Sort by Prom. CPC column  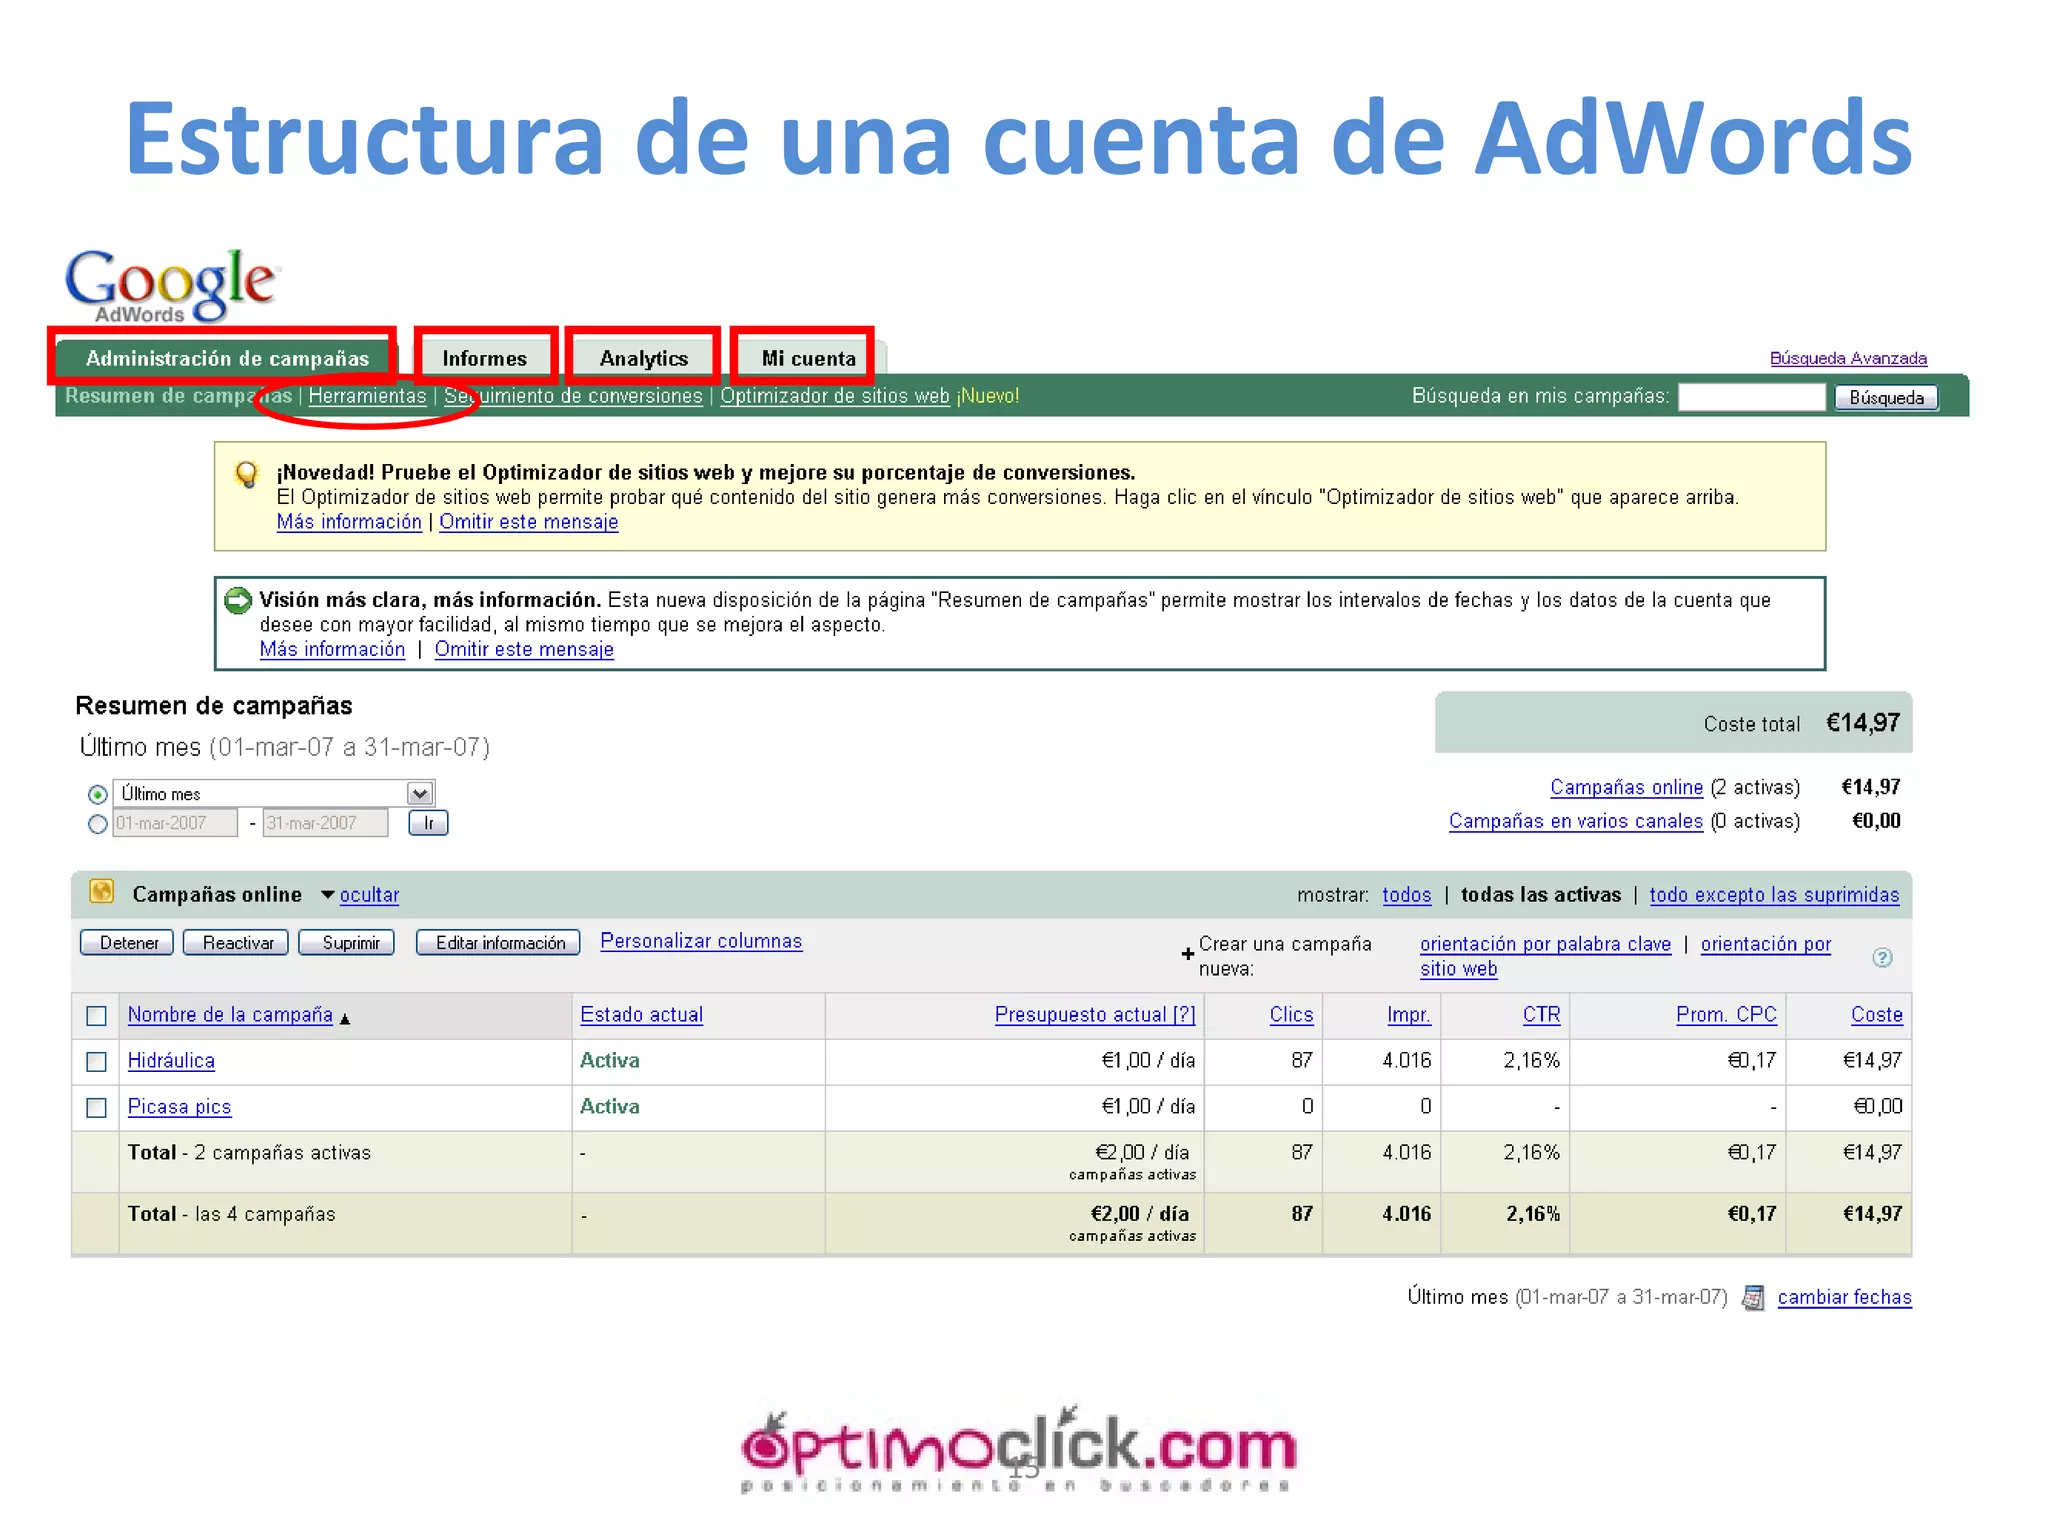[x=1726, y=1015]
